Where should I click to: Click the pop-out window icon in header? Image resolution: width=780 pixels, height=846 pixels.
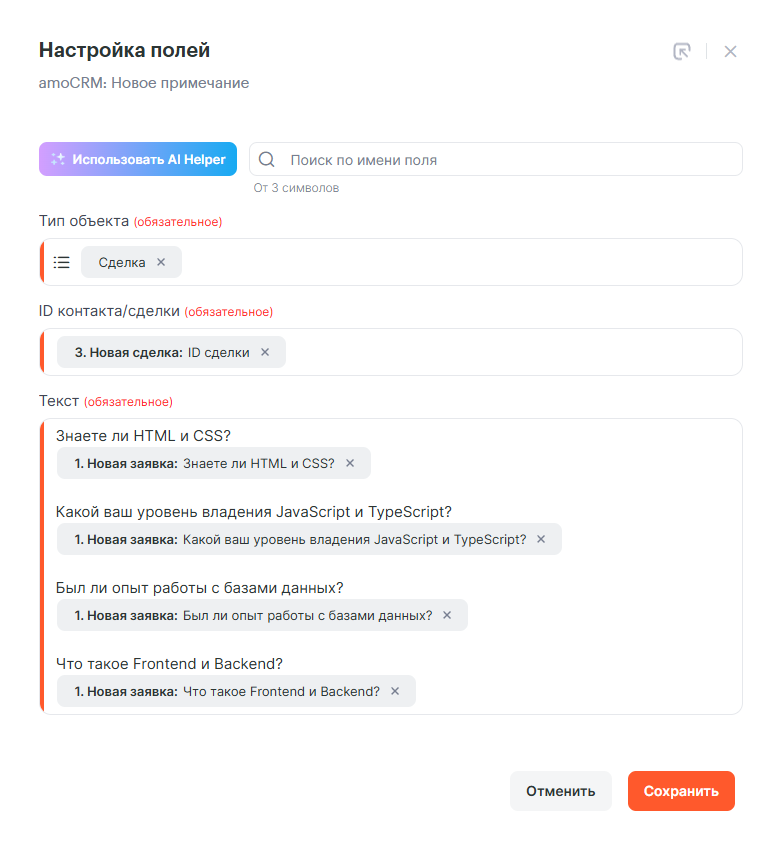[682, 51]
